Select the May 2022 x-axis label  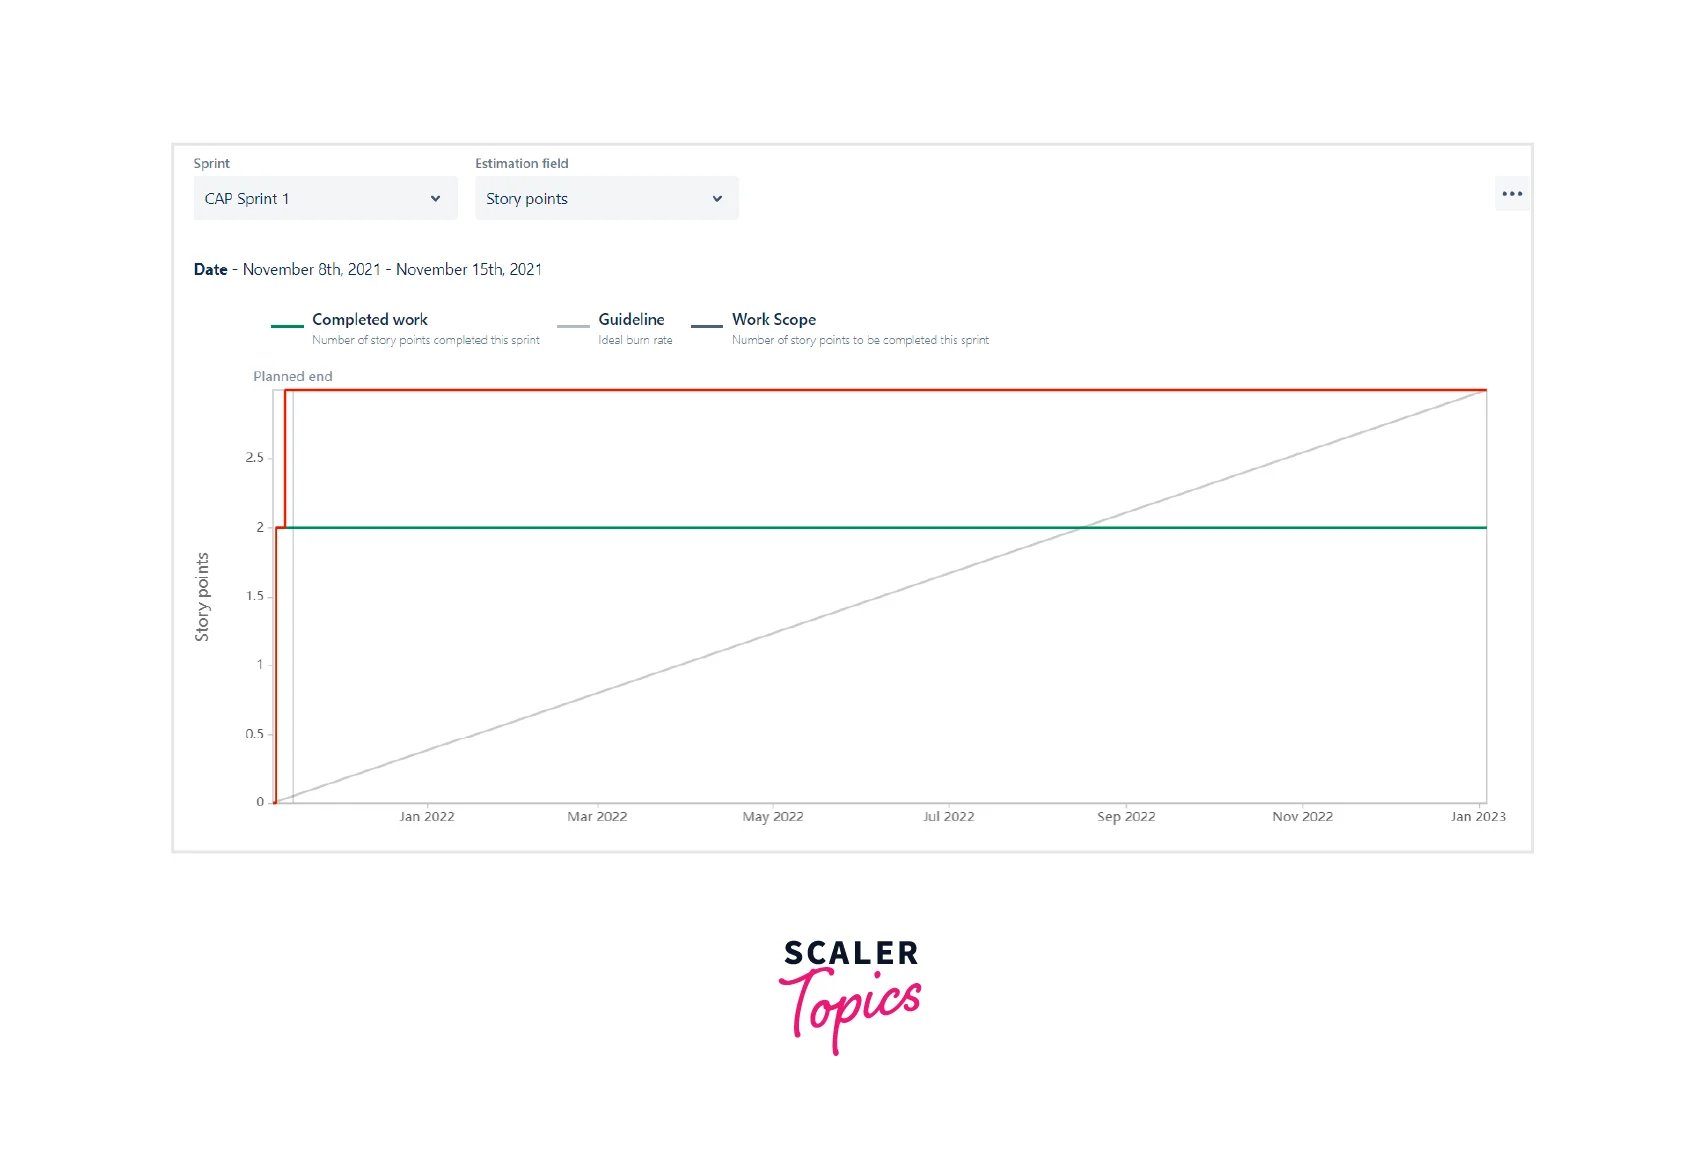tap(773, 816)
